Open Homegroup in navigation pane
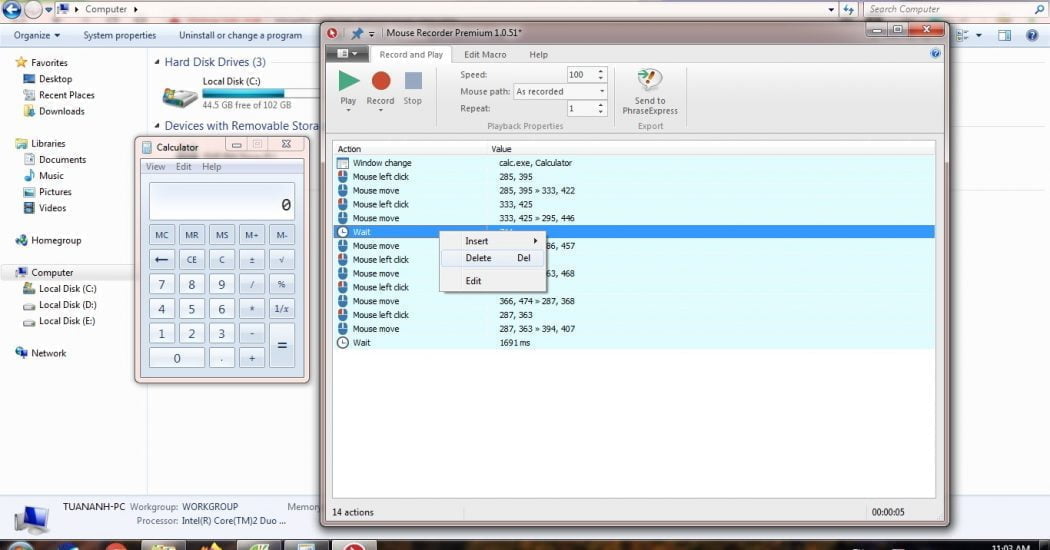The height and width of the screenshot is (550, 1050). (x=56, y=240)
